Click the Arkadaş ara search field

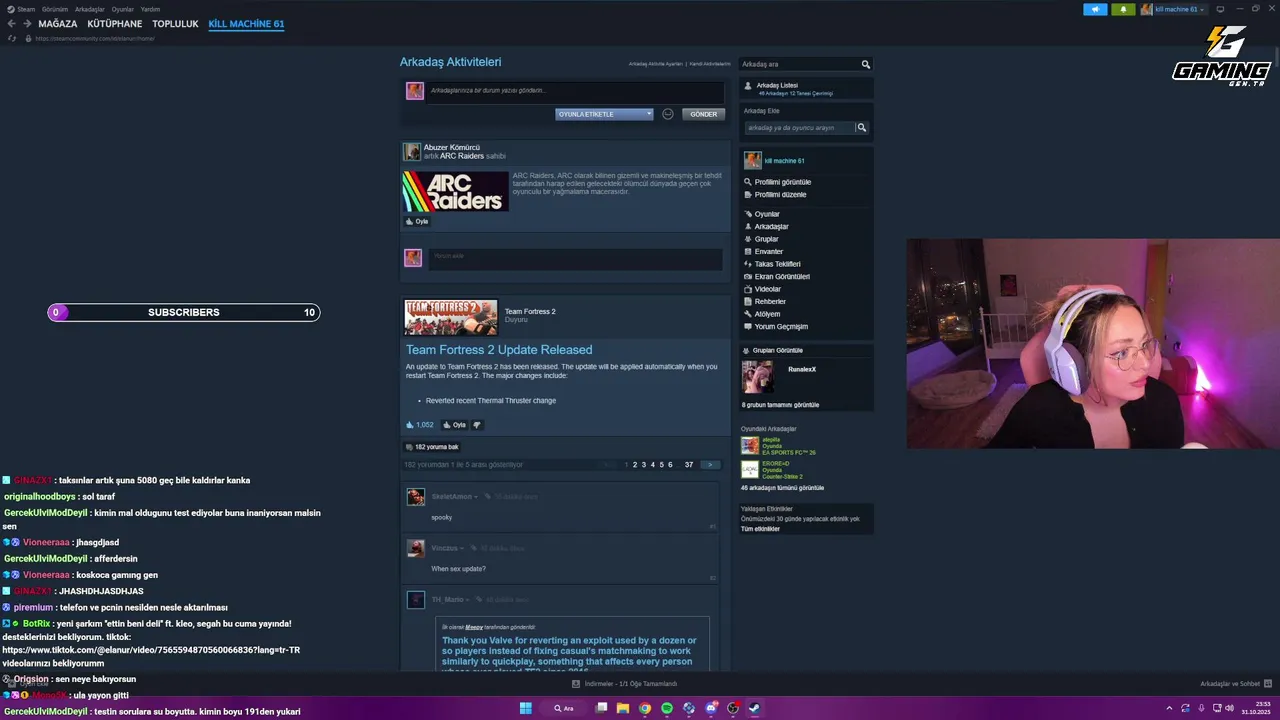(800, 64)
